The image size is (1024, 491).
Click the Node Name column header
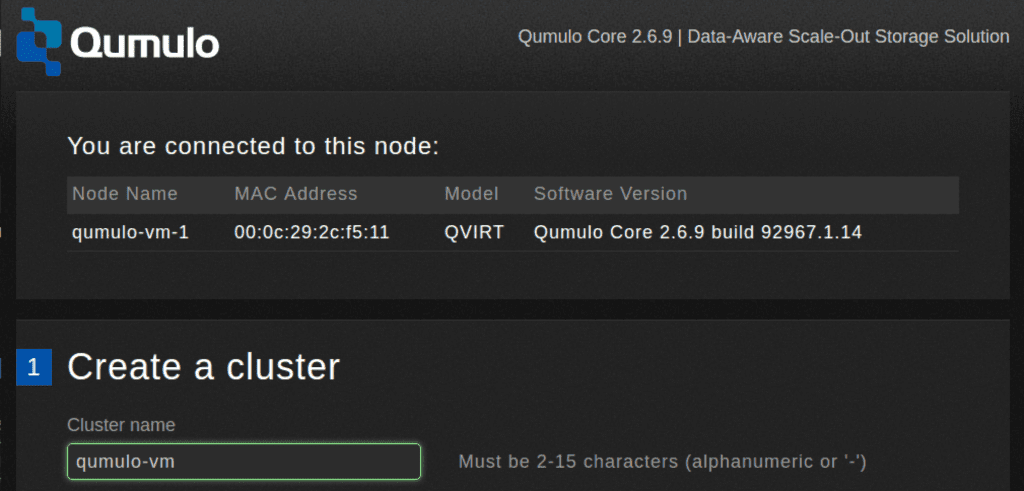(x=125, y=194)
